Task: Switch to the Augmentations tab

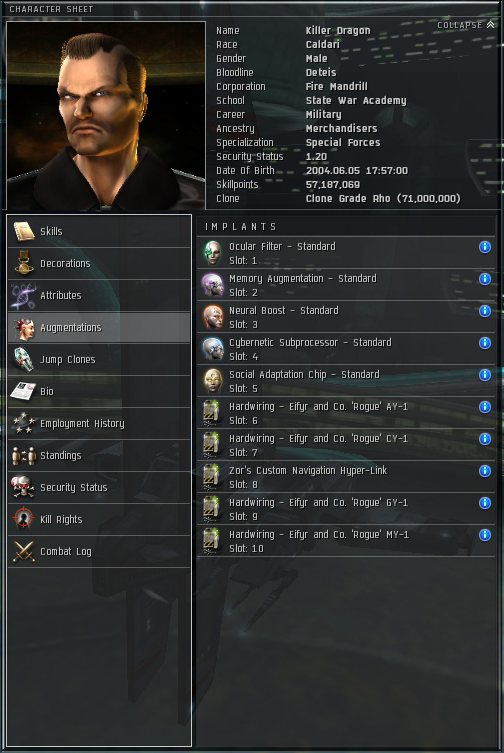Action: pos(99,328)
